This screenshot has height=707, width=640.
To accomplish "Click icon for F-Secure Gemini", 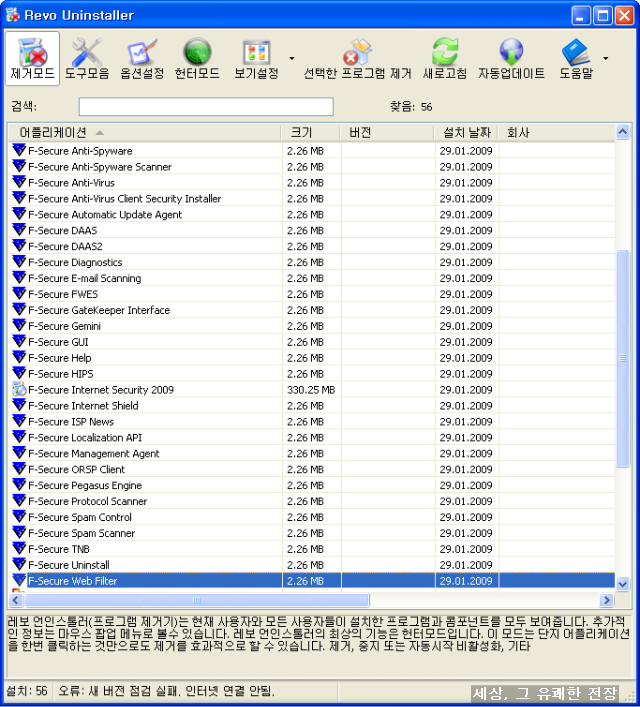I will click(19, 325).
